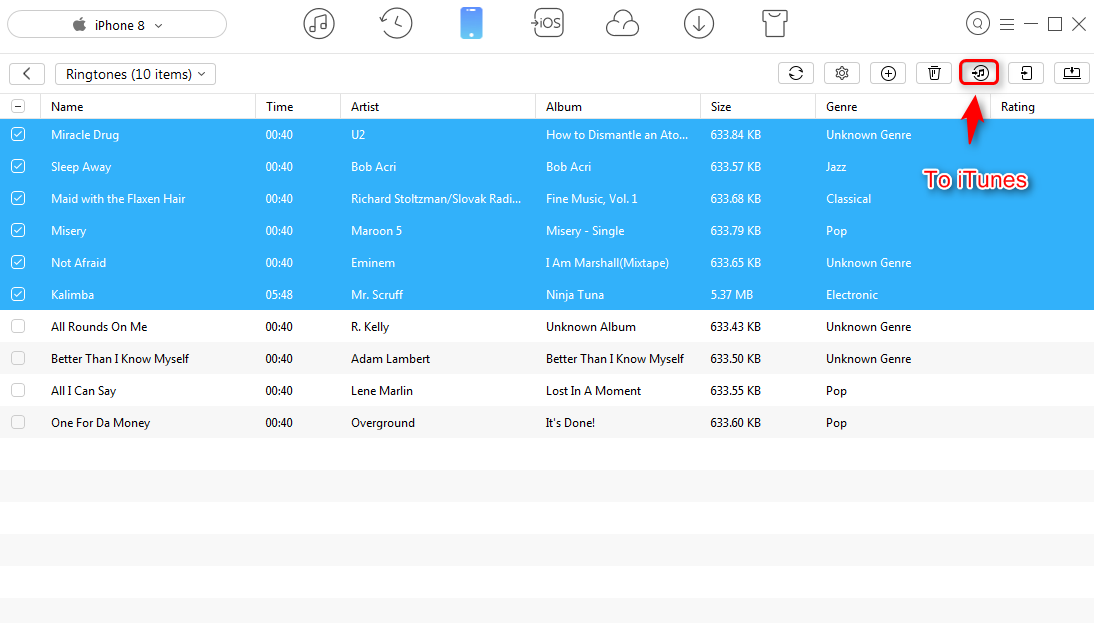1094x623 pixels.
Task: Click artist Eminem cell
Action: [373, 263]
